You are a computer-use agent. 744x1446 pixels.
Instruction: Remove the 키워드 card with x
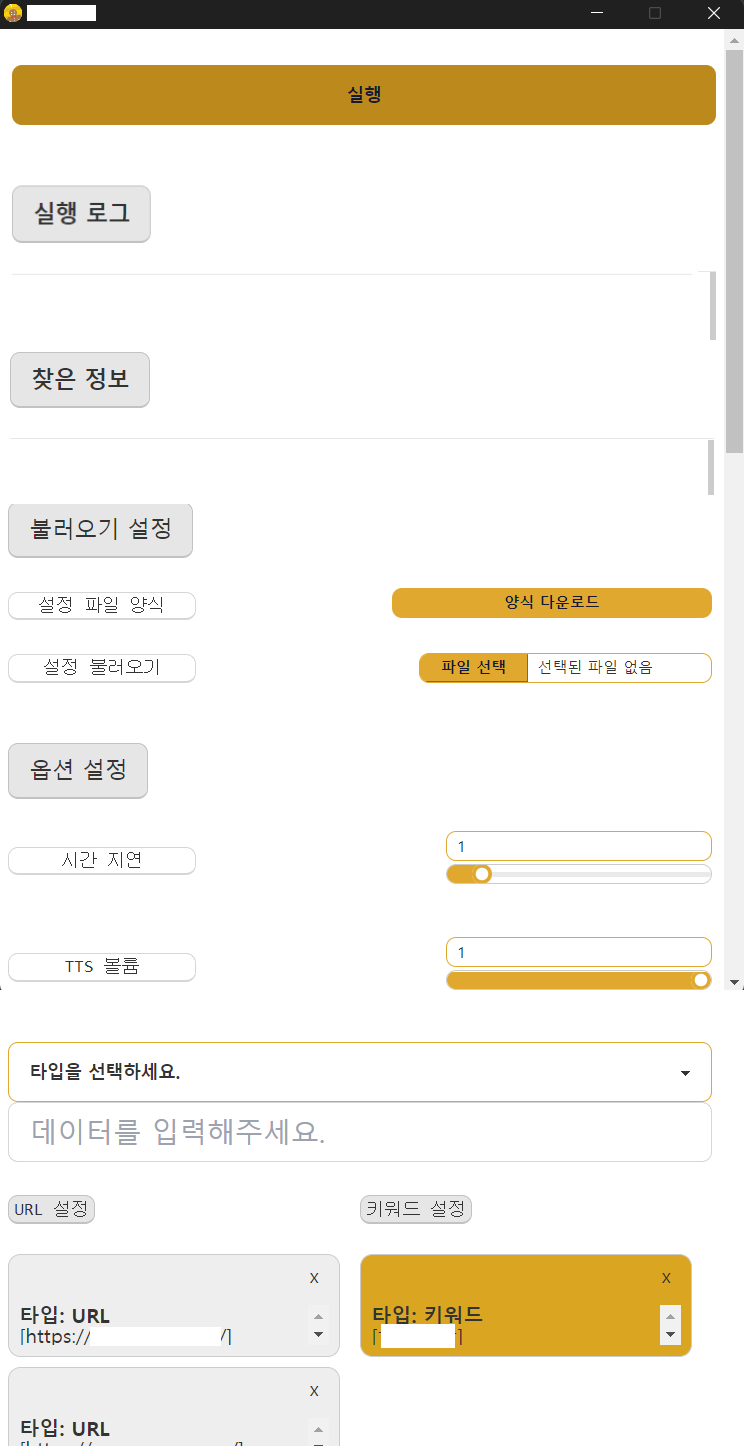[666, 1278]
